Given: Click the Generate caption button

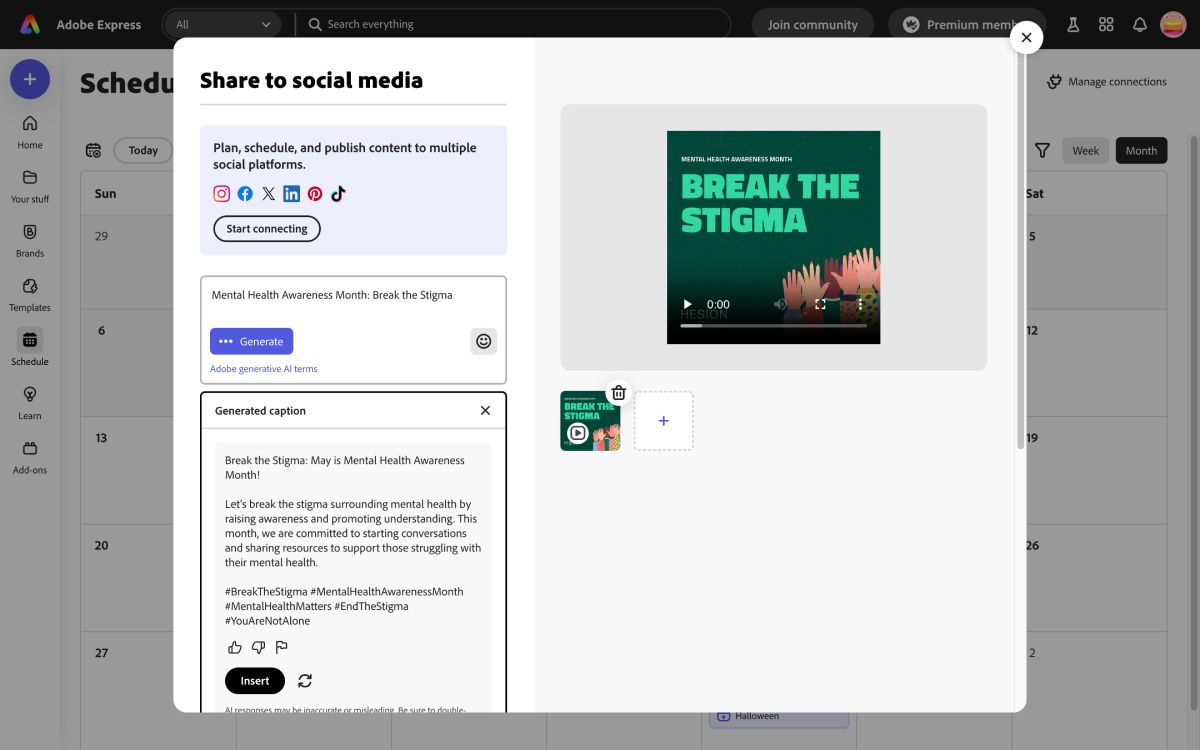Looking at the screenshot, I should pyautogui.click(x=251, y=341).
